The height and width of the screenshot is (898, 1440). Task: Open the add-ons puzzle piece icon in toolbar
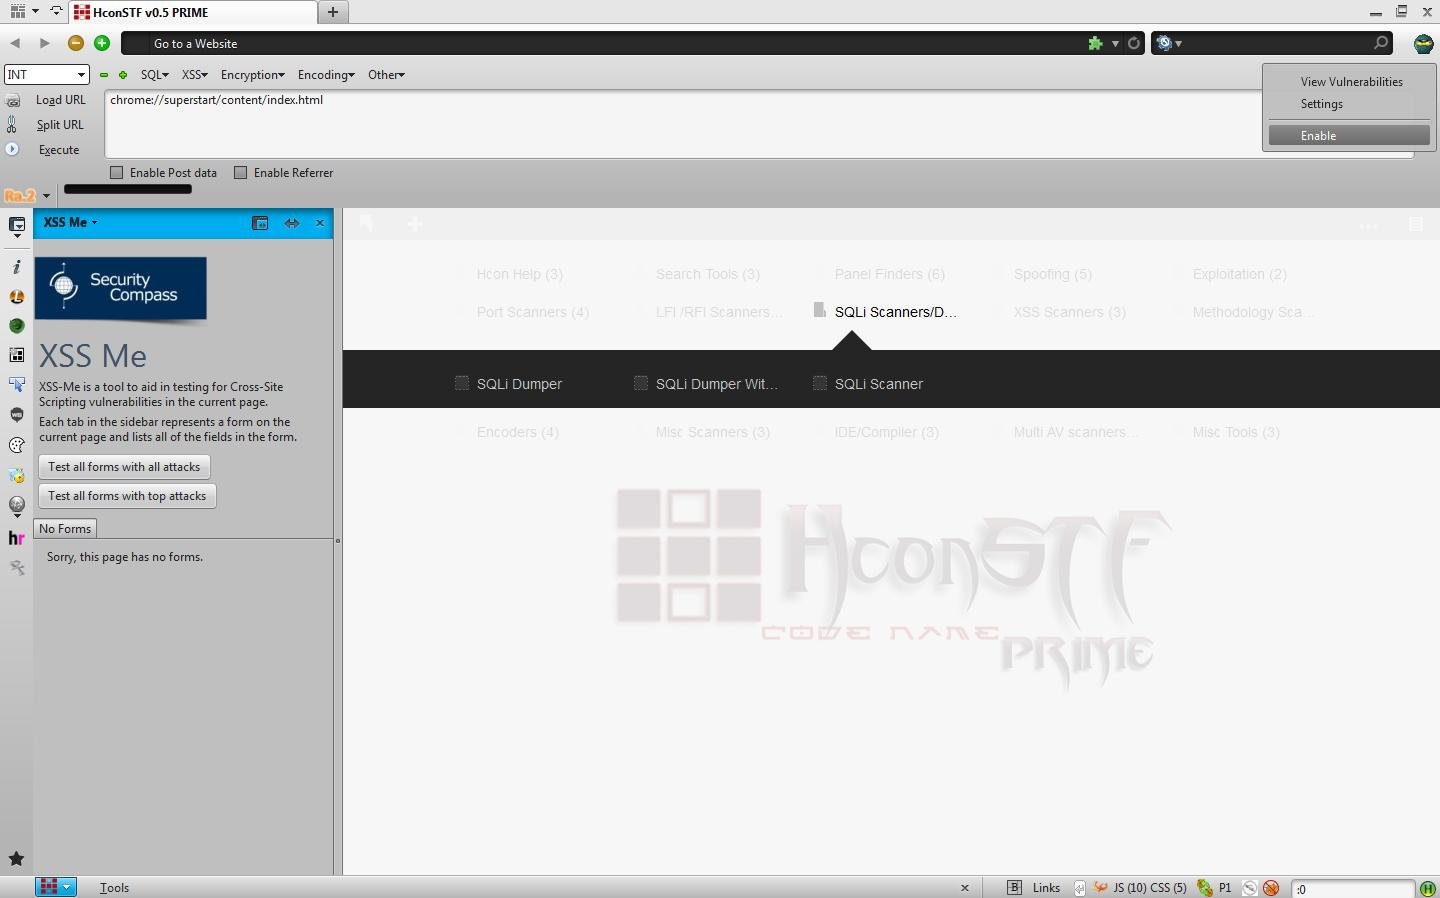click(x=1096, y=43)
